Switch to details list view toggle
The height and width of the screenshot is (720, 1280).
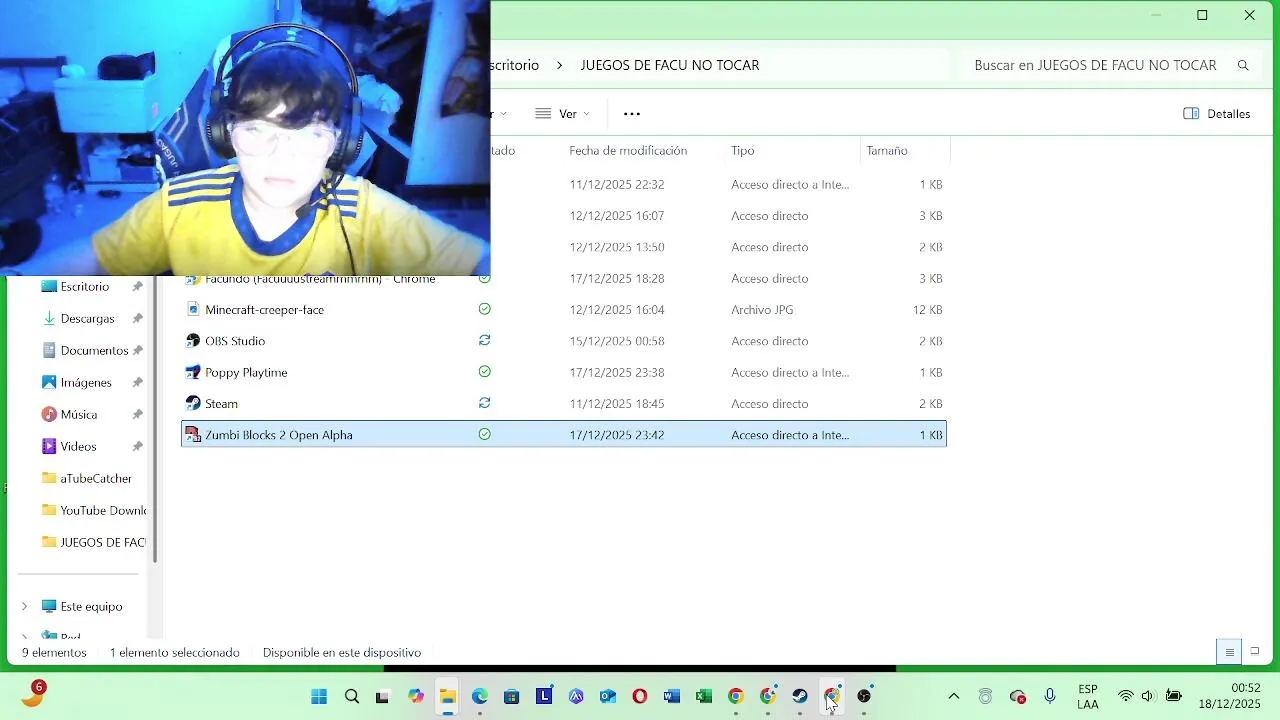pyautogui.click(x=1229, y=652)
